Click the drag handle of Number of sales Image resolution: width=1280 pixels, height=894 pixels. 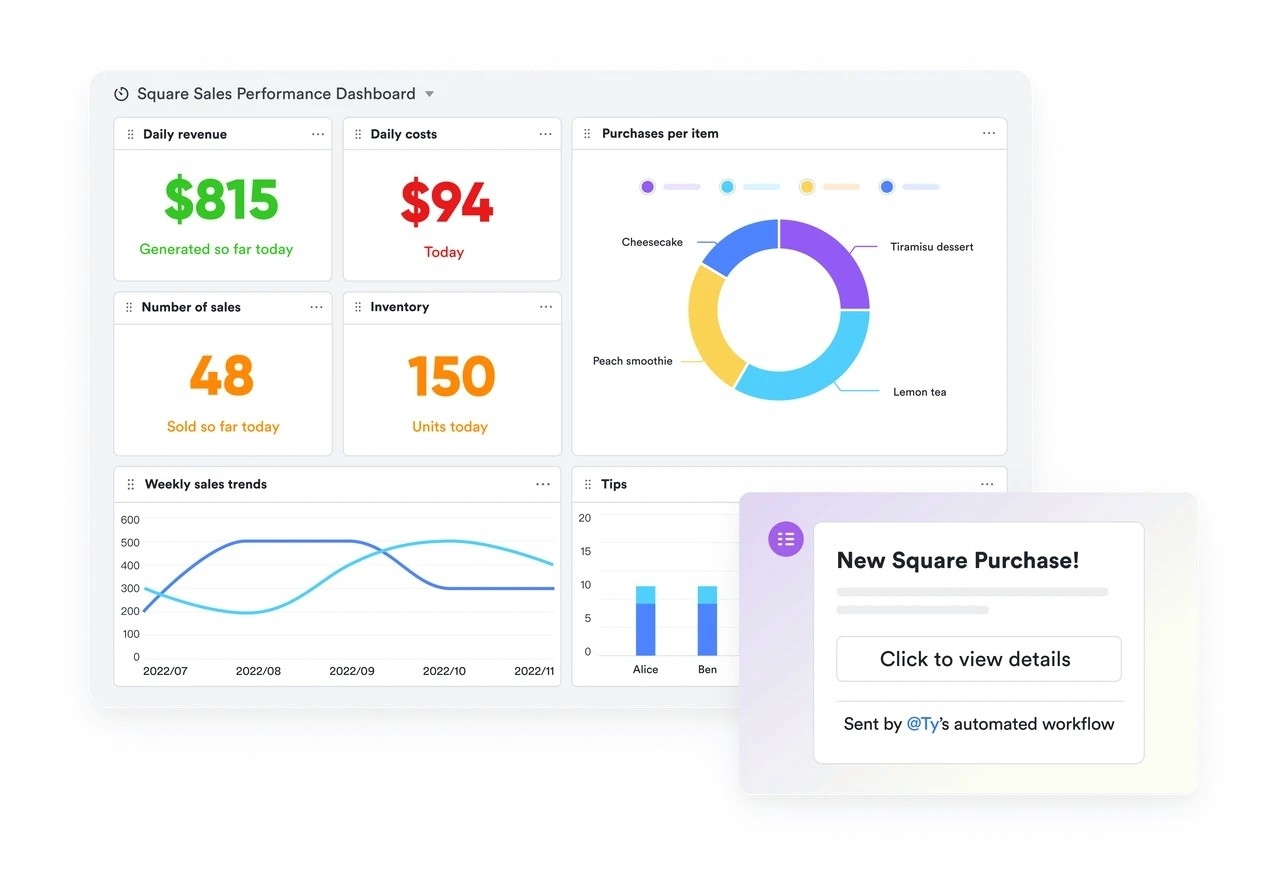tap(129, 307)
